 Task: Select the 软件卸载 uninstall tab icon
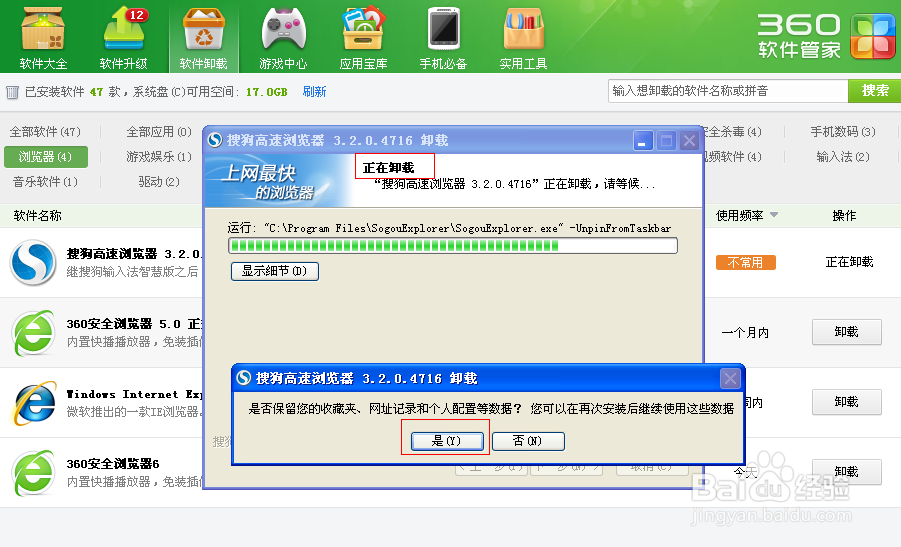[x=203, y=37]
